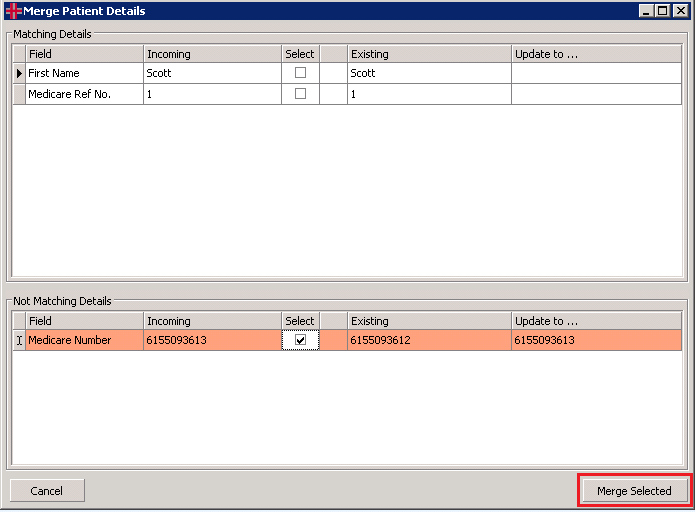Click Select column header in Matching Details
This screenshot has height=512, width=695.
(300, 54)
